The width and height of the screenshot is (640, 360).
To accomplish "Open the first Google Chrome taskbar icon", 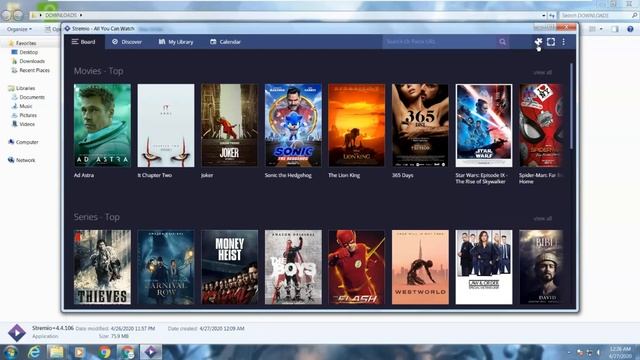I will click(x=104, y=352).
